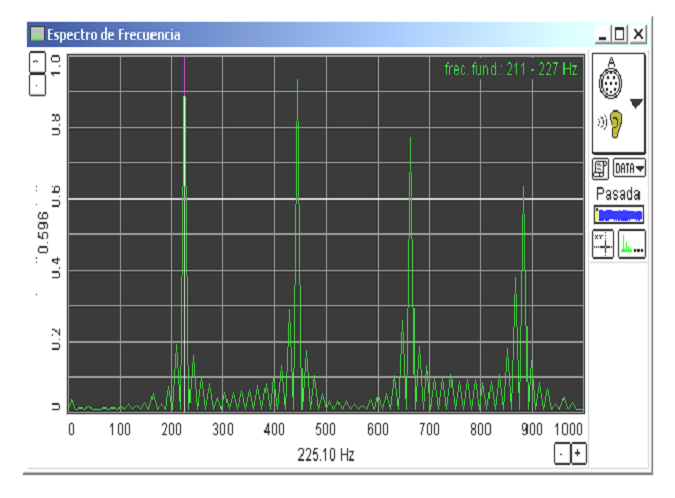Image resolution: width=675 pixels, height=498 pixels.
Task: Click the horizontal axis zoom-in plus button
Action: tap(578, 454)
